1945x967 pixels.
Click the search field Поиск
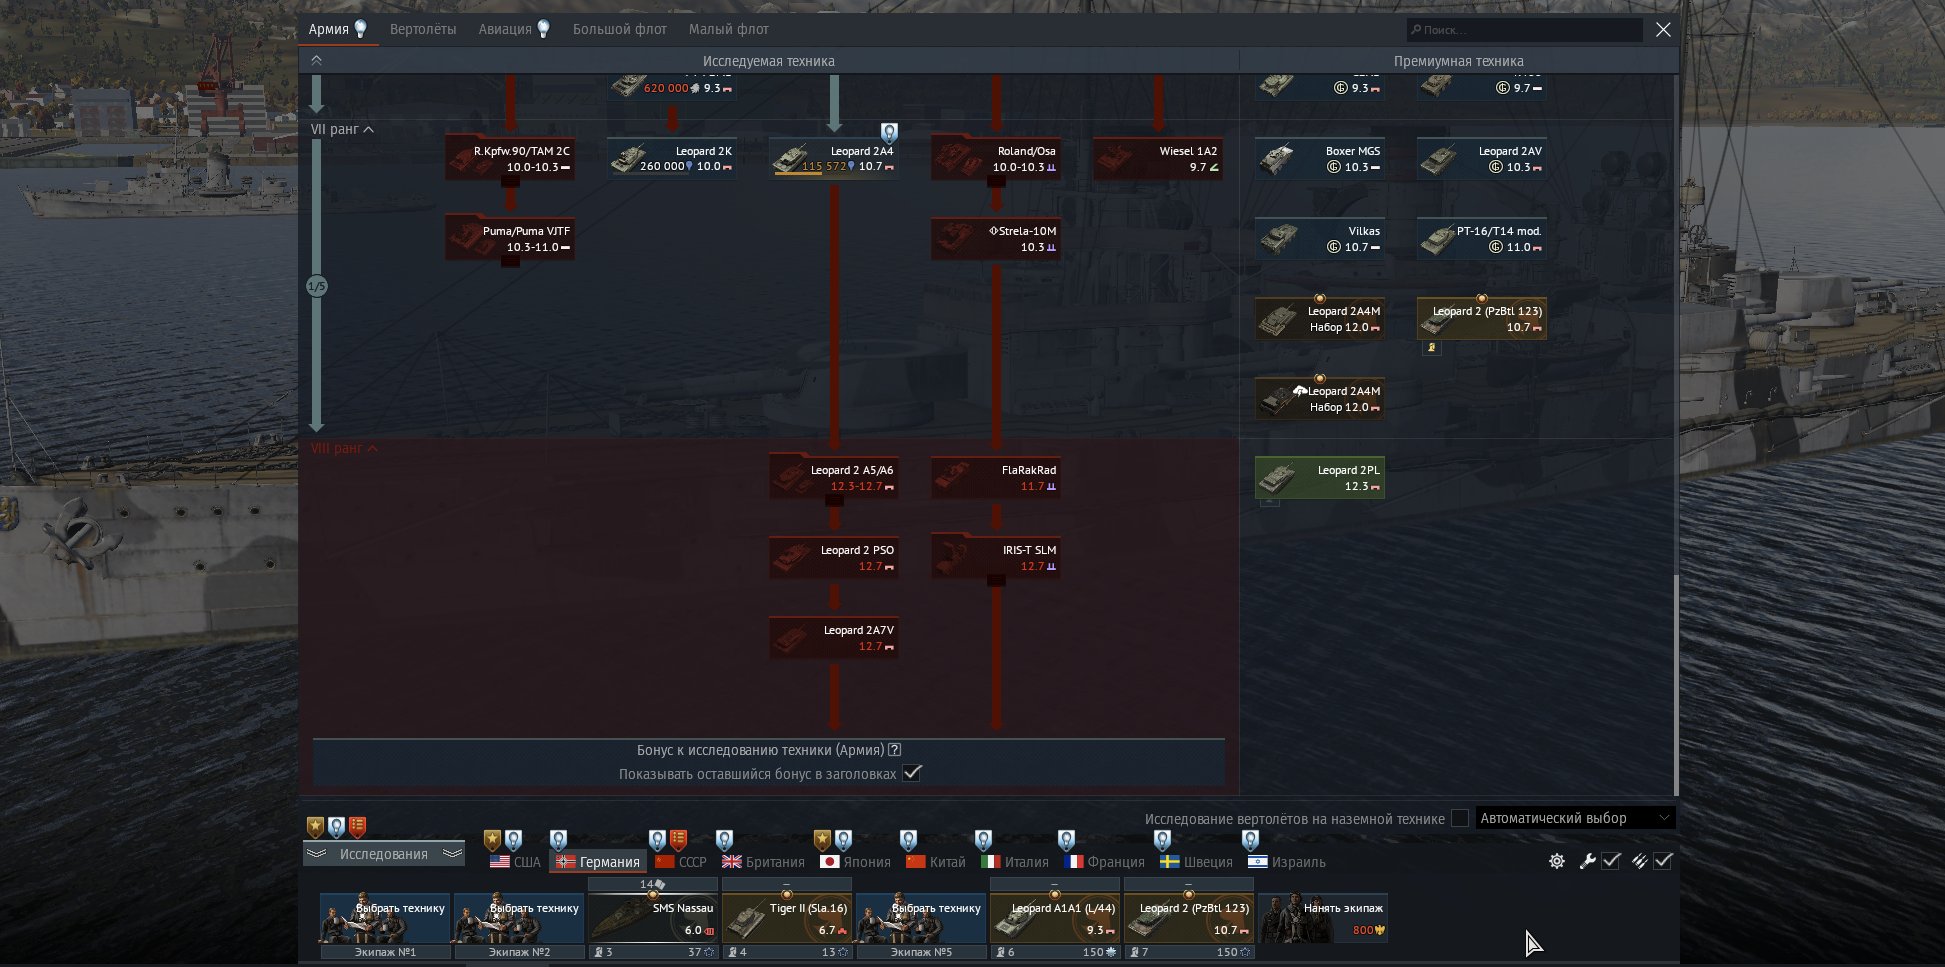(x=1523, y=30)
